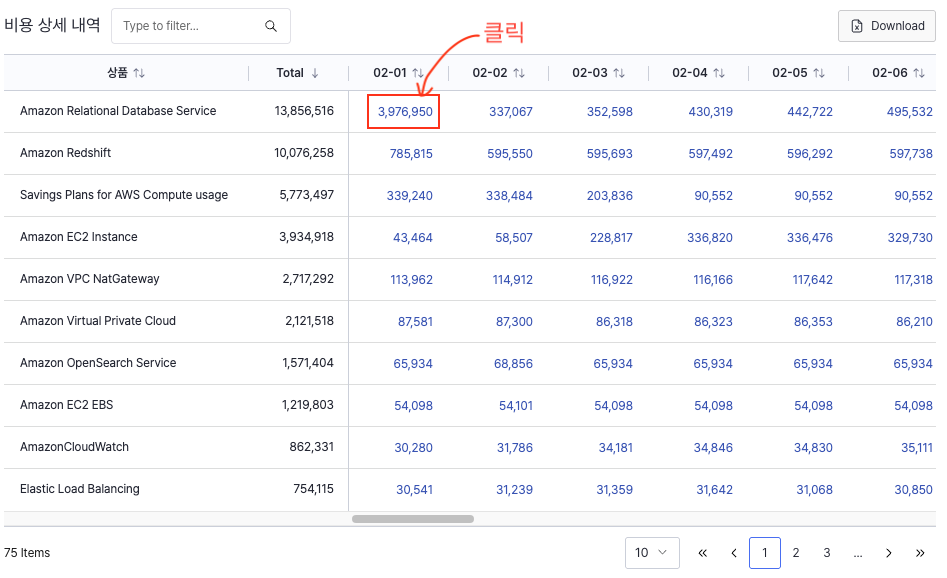Viewport: 947px width, 578px height.
Task: Click Amazon OpenSearch Service row name
Action: (x=98, y=362)
